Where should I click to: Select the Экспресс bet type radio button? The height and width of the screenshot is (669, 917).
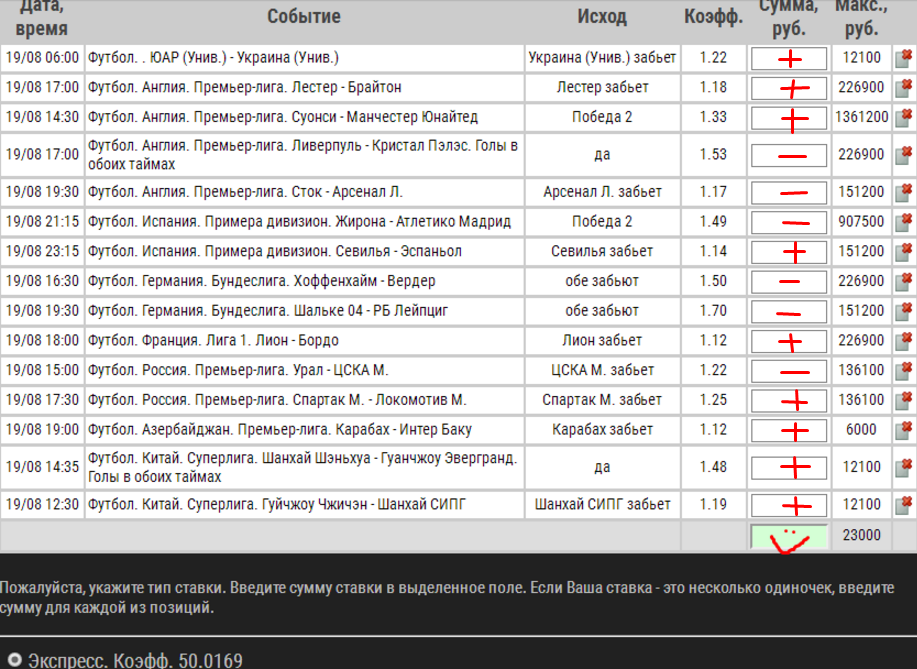14,660
